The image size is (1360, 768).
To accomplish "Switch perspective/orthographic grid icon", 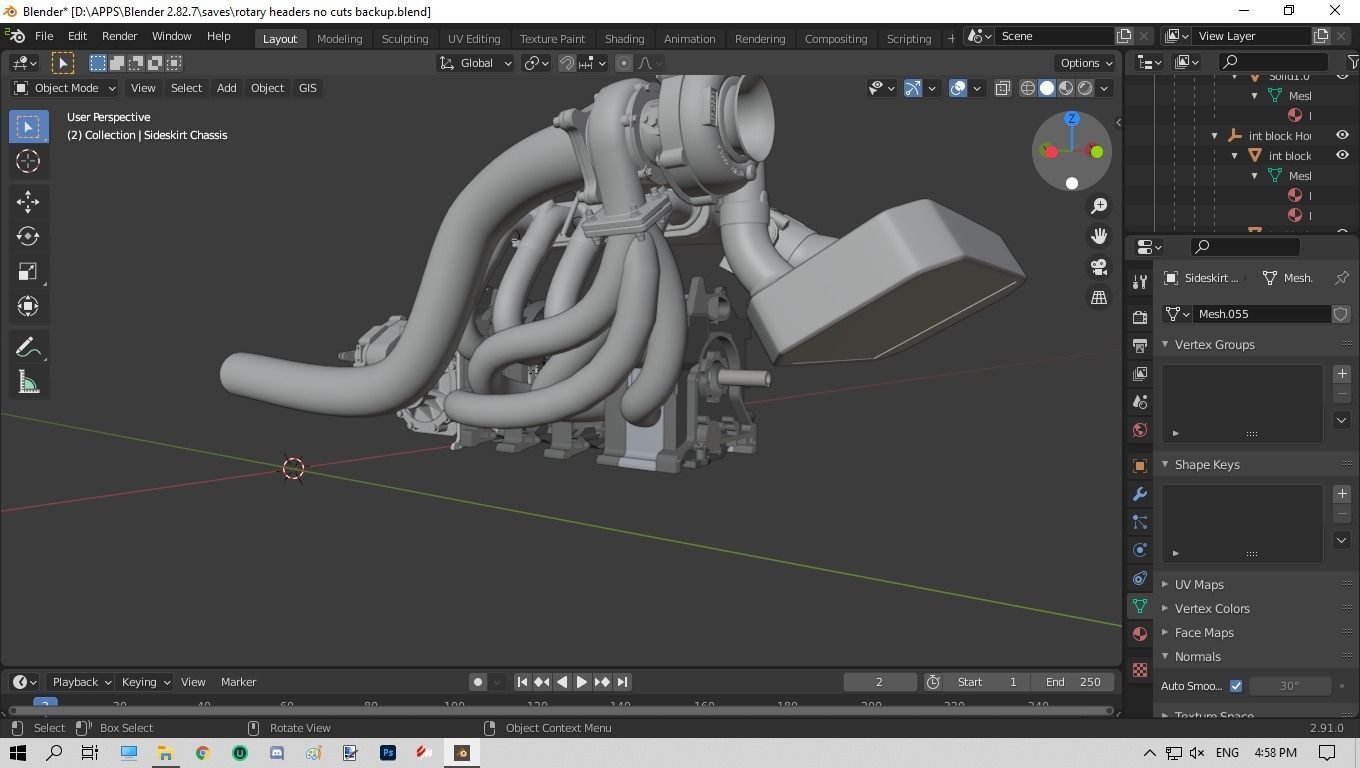I will click(1099, 298).
